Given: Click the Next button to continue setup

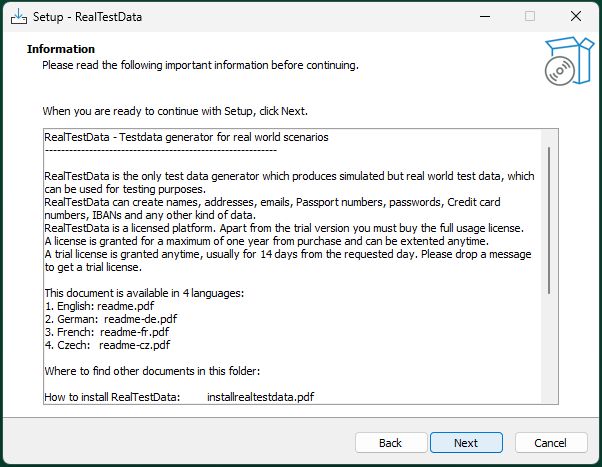Looking at the screenshot, I should [x=466, y=443].
